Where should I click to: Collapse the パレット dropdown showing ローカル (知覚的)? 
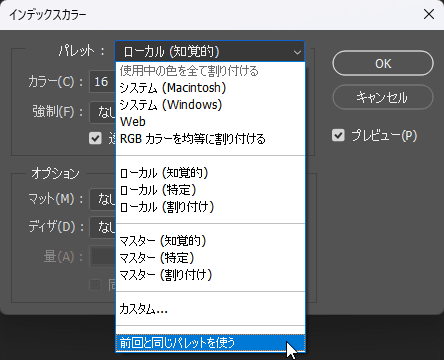pos(210,51)
